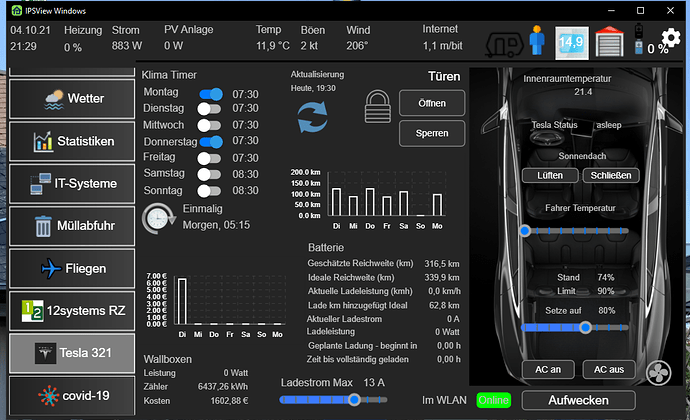Image resolution: width=690 pixels, height=420 pixels.
Task: Click Tesla Status value asleep
Action: (609, 125)
